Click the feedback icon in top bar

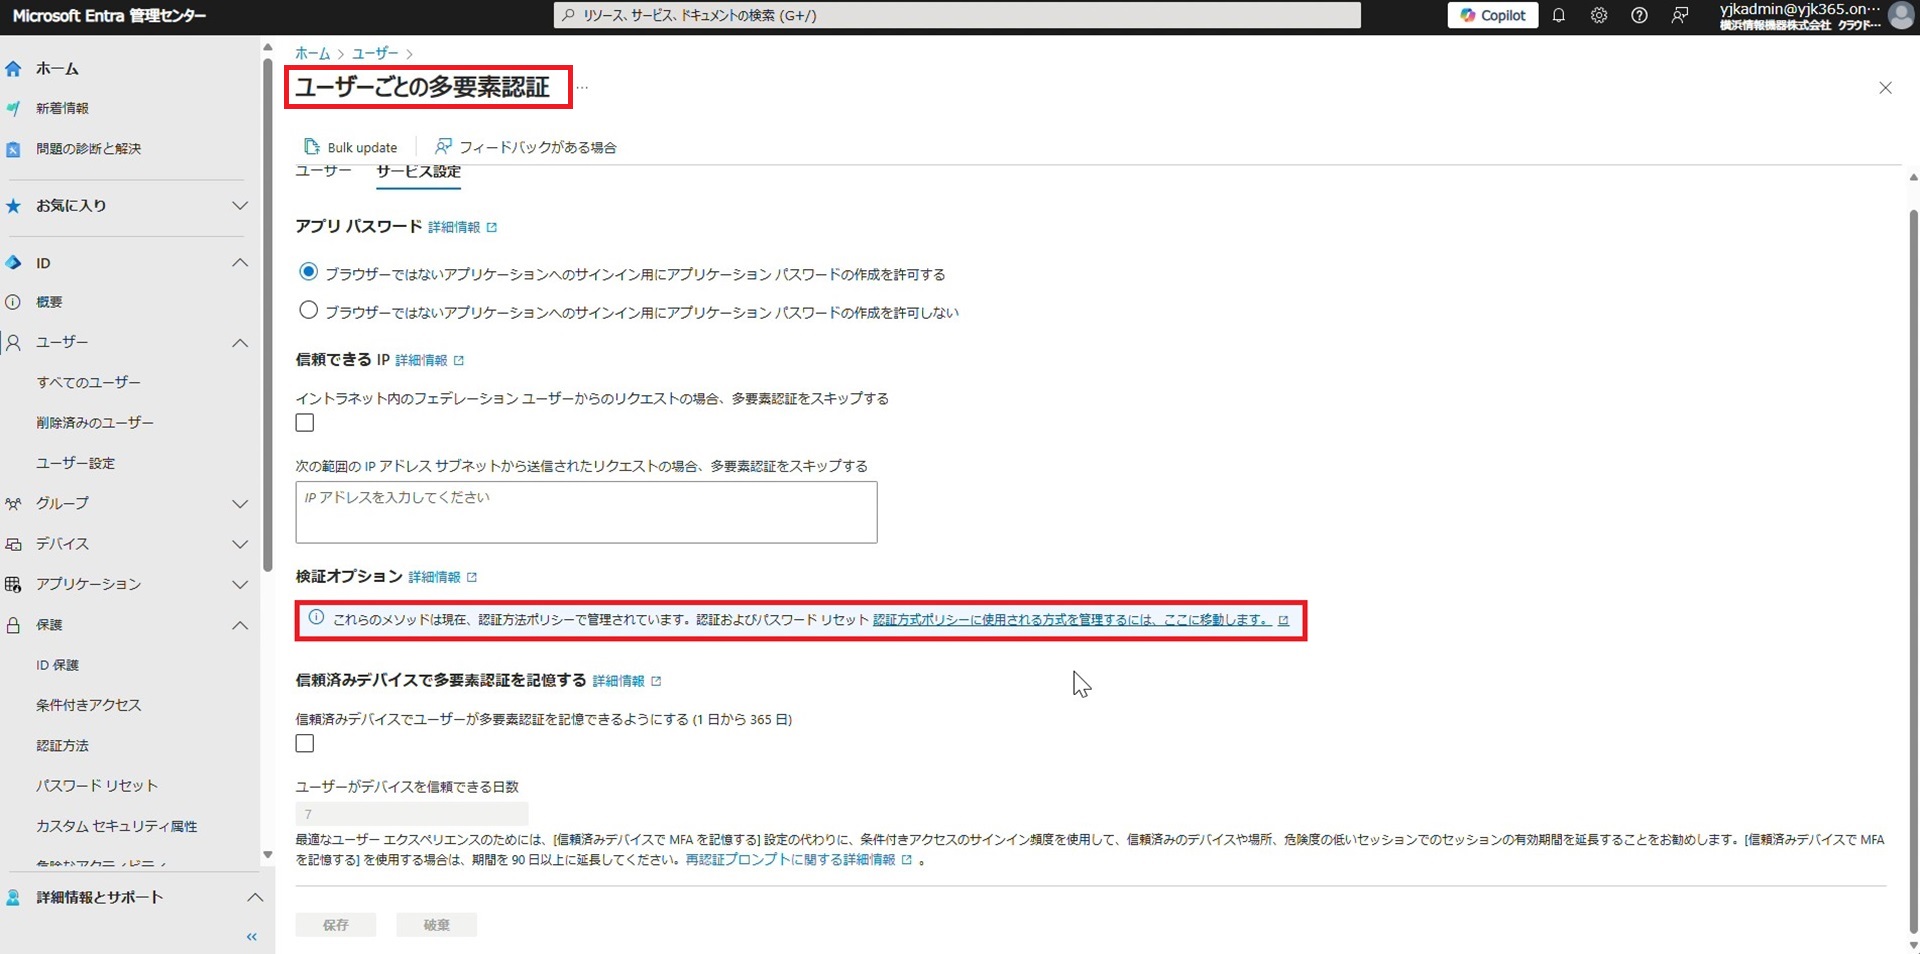(1680, 15)
